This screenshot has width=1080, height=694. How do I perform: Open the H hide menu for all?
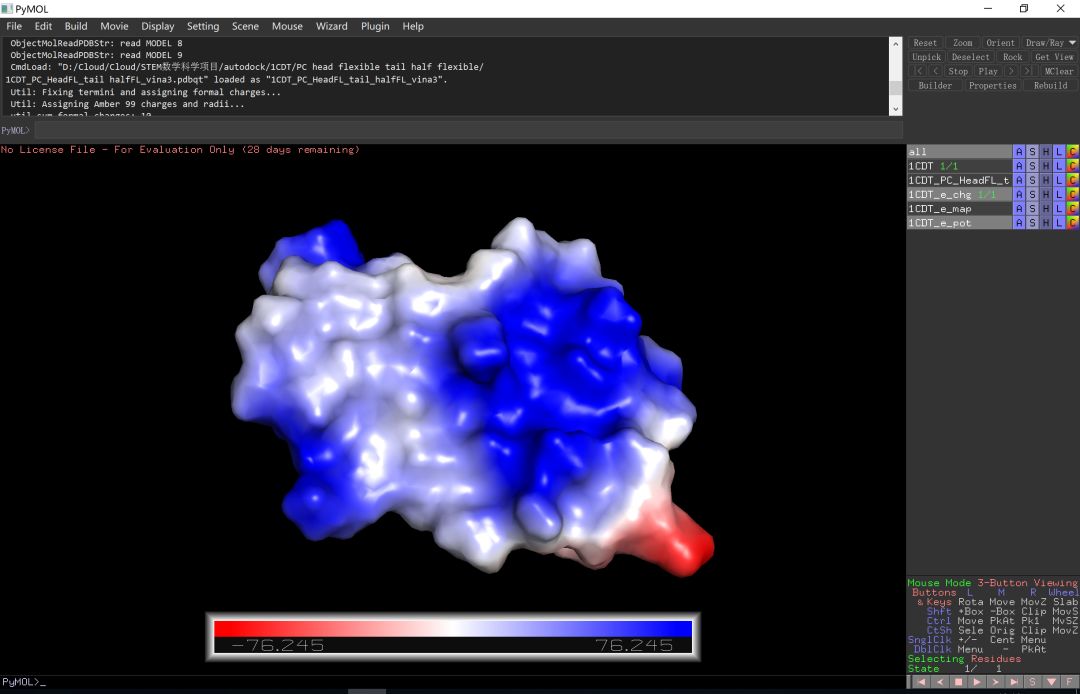pos(1046,151)
